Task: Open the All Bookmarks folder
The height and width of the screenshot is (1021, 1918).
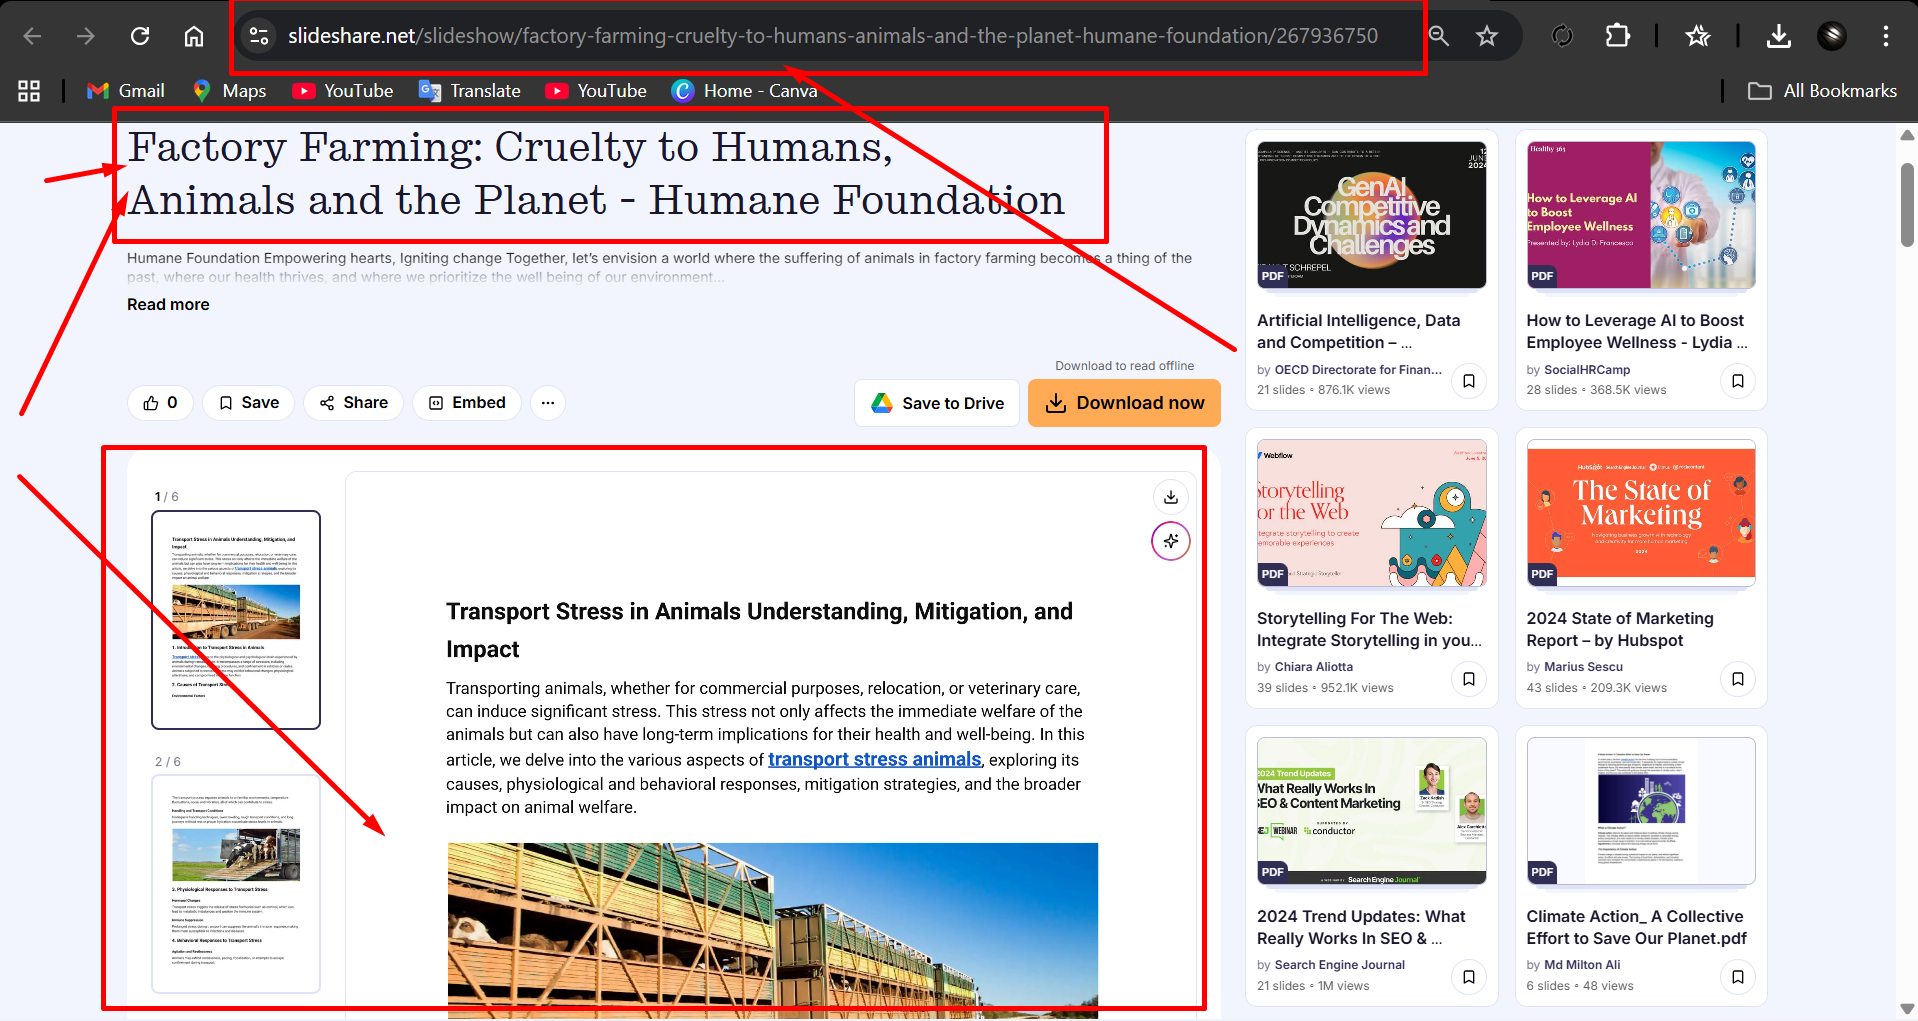Action: point(1822,91)
